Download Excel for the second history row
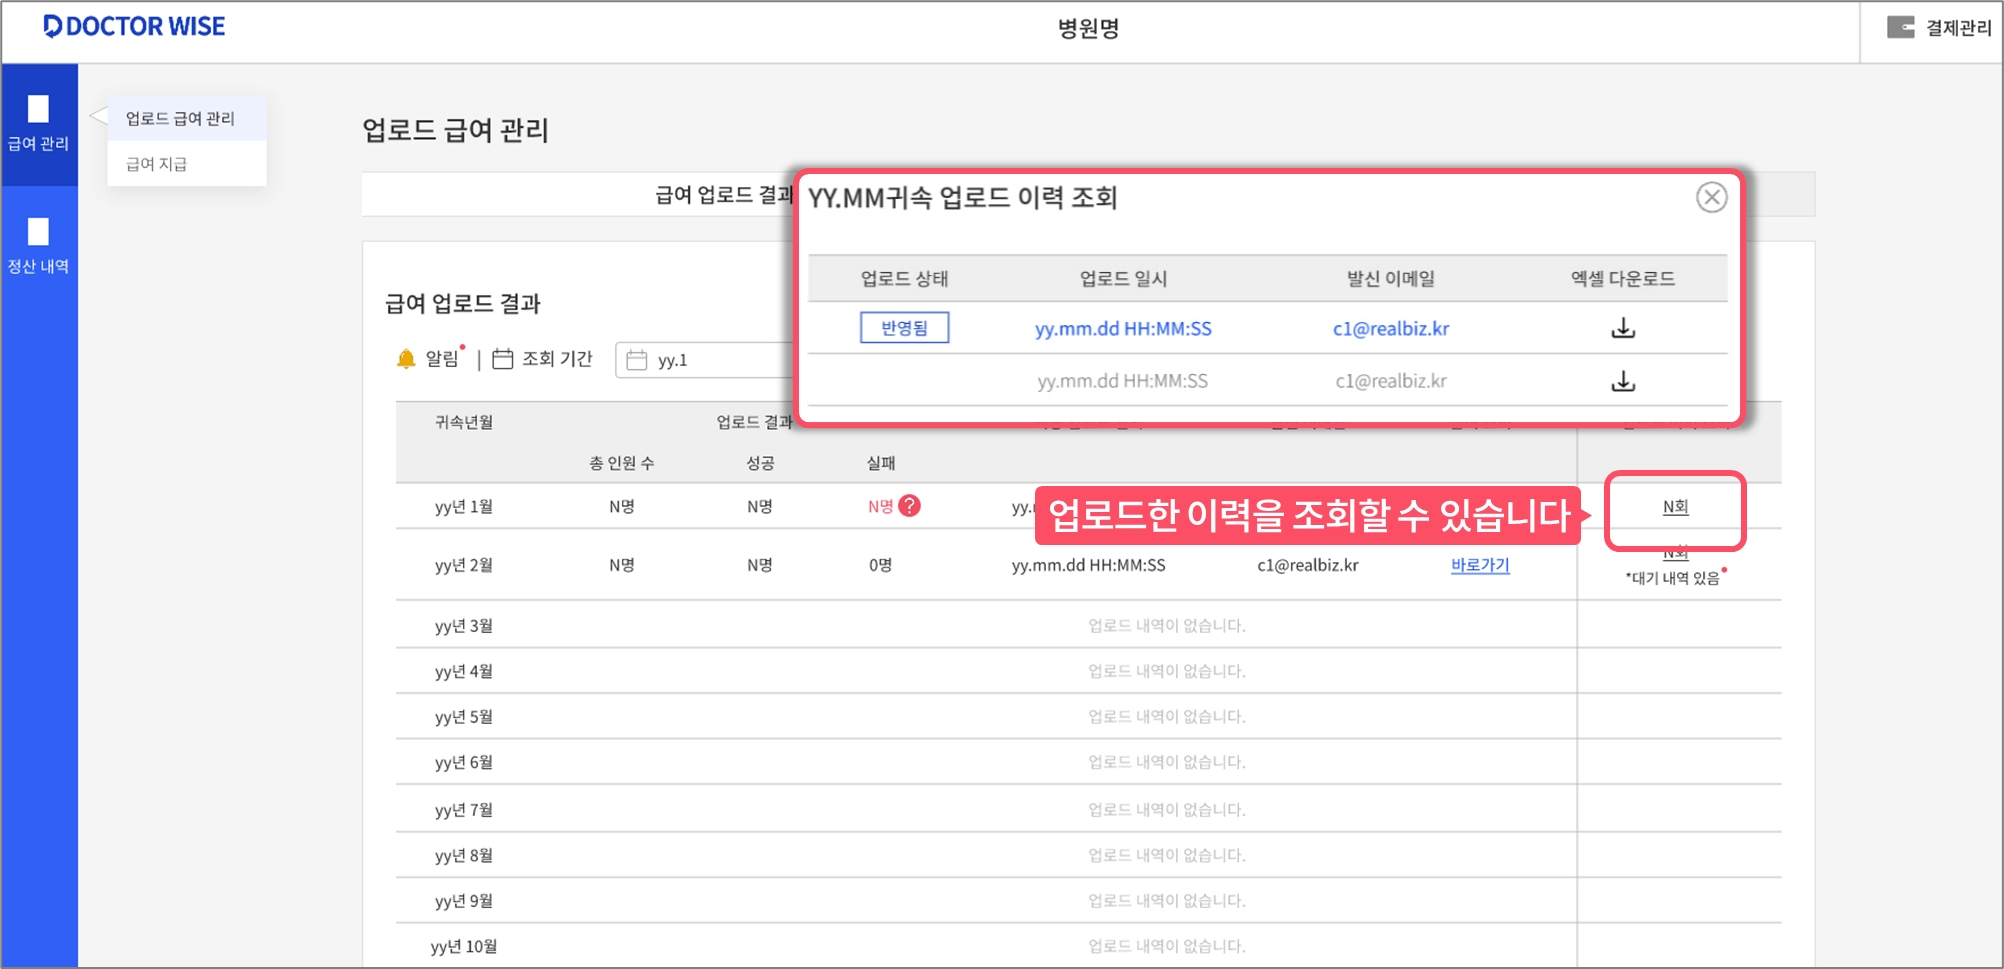This screenshot has height=969, width=2004. [1623, 381]
